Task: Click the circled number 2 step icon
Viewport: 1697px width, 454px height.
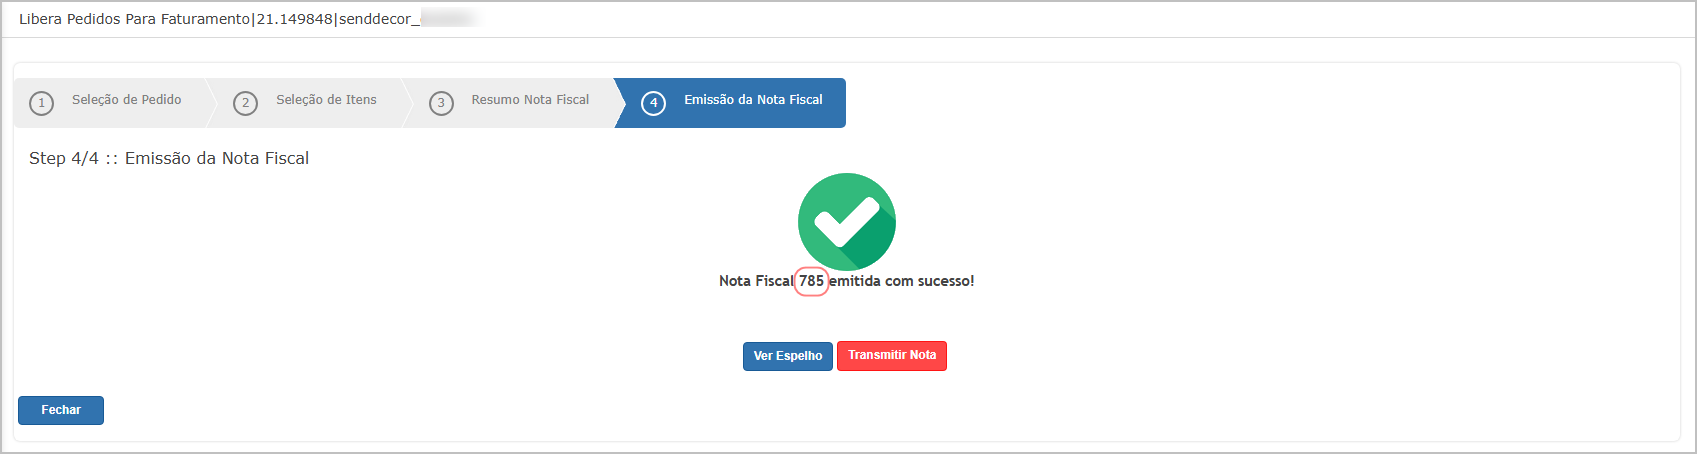Action: point(245,103)
